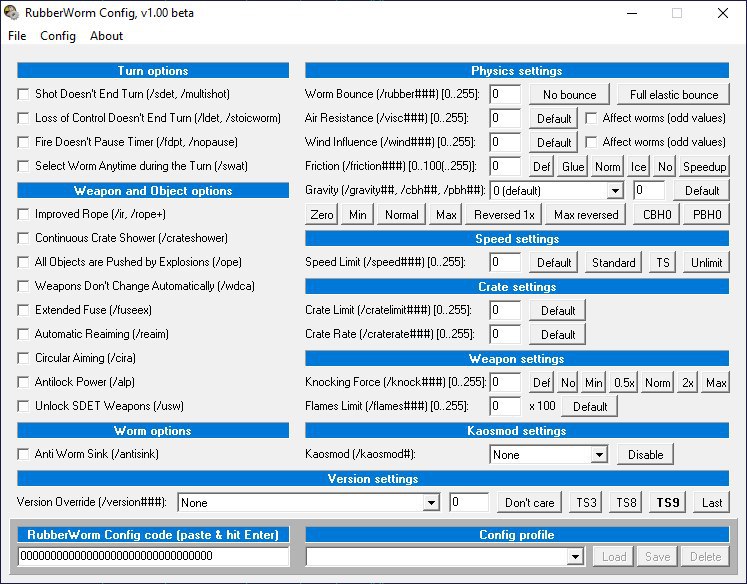This screenshot has width=747, height=584.
Task: Check Wind Influence Affect worms (odd values)
Action: pos(591,142)
